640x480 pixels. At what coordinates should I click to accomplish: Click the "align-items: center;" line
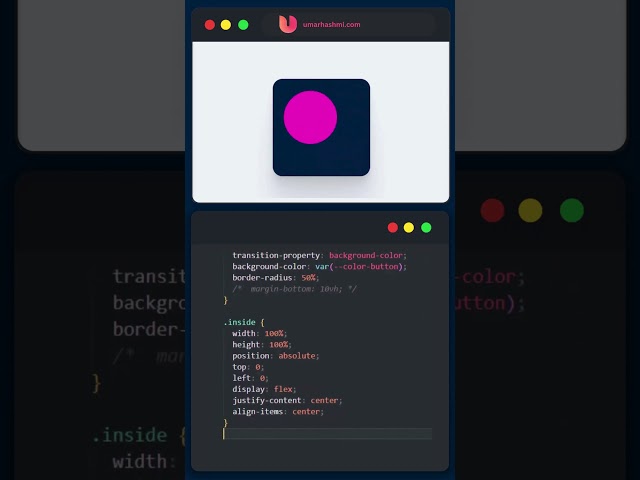click(278, 411)
